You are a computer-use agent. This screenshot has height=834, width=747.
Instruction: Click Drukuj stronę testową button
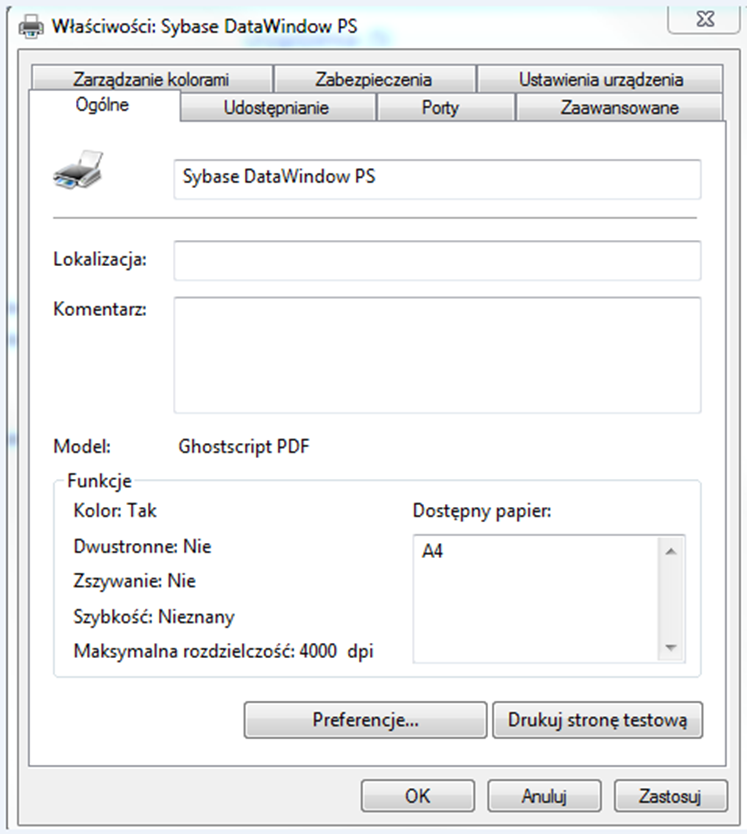[x=597, y=720]
